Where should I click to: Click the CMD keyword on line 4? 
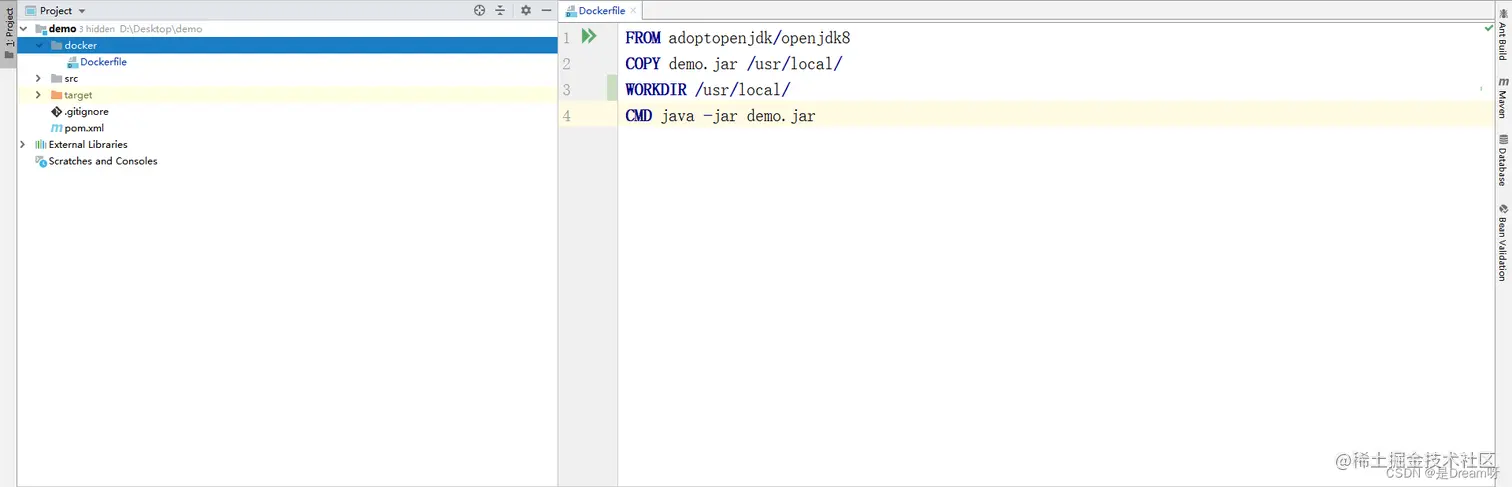[639, 116]
